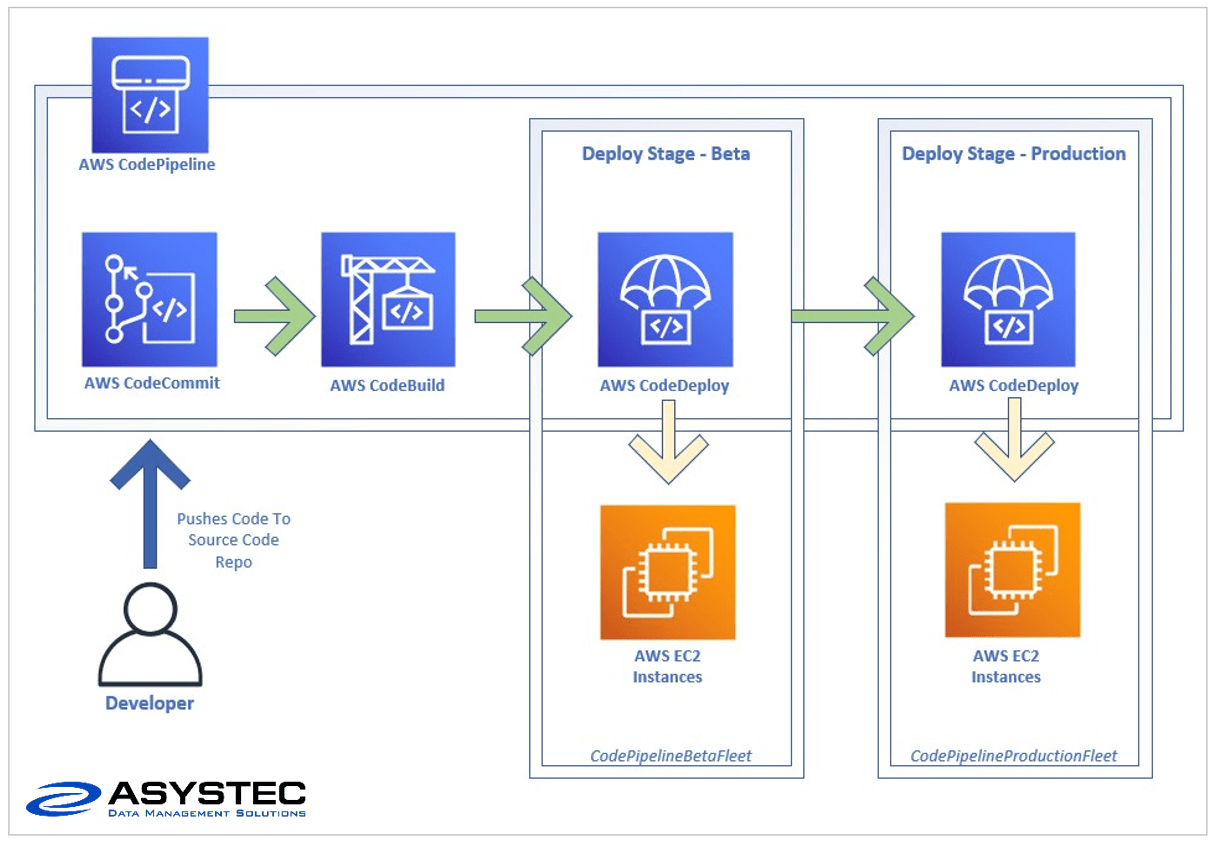The image size is (1218, 846).
Task: Click the Production stage EC2 Instances icon
Action: click(1013, 570)
